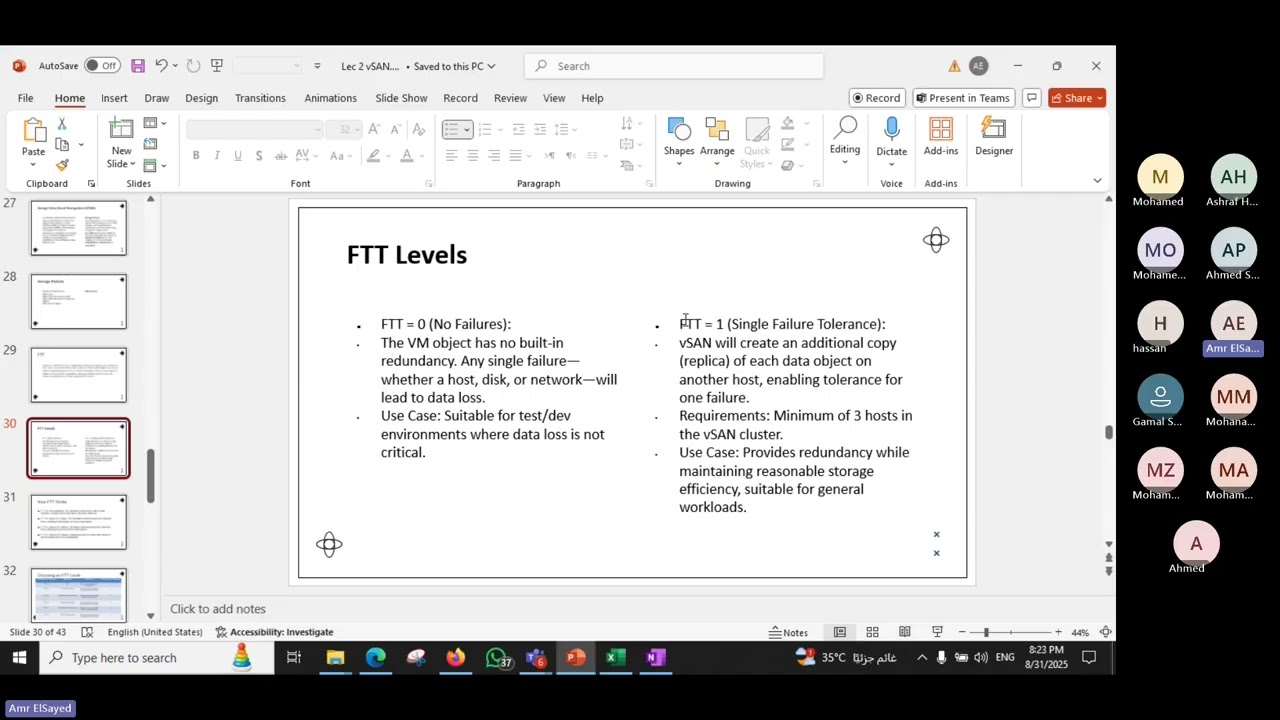Open Add-ins from the ribbon
Viewport: 1280px width, 720px height.
coord(941,137)
